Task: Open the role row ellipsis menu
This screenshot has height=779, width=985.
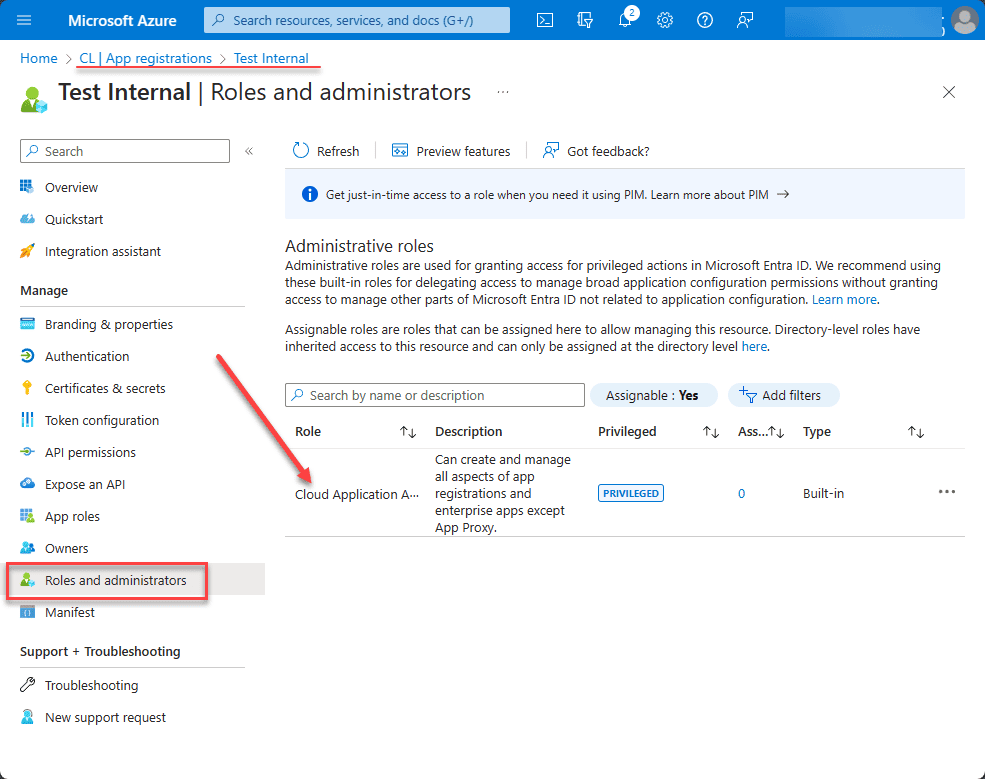Action: click(x=947, y=492)
